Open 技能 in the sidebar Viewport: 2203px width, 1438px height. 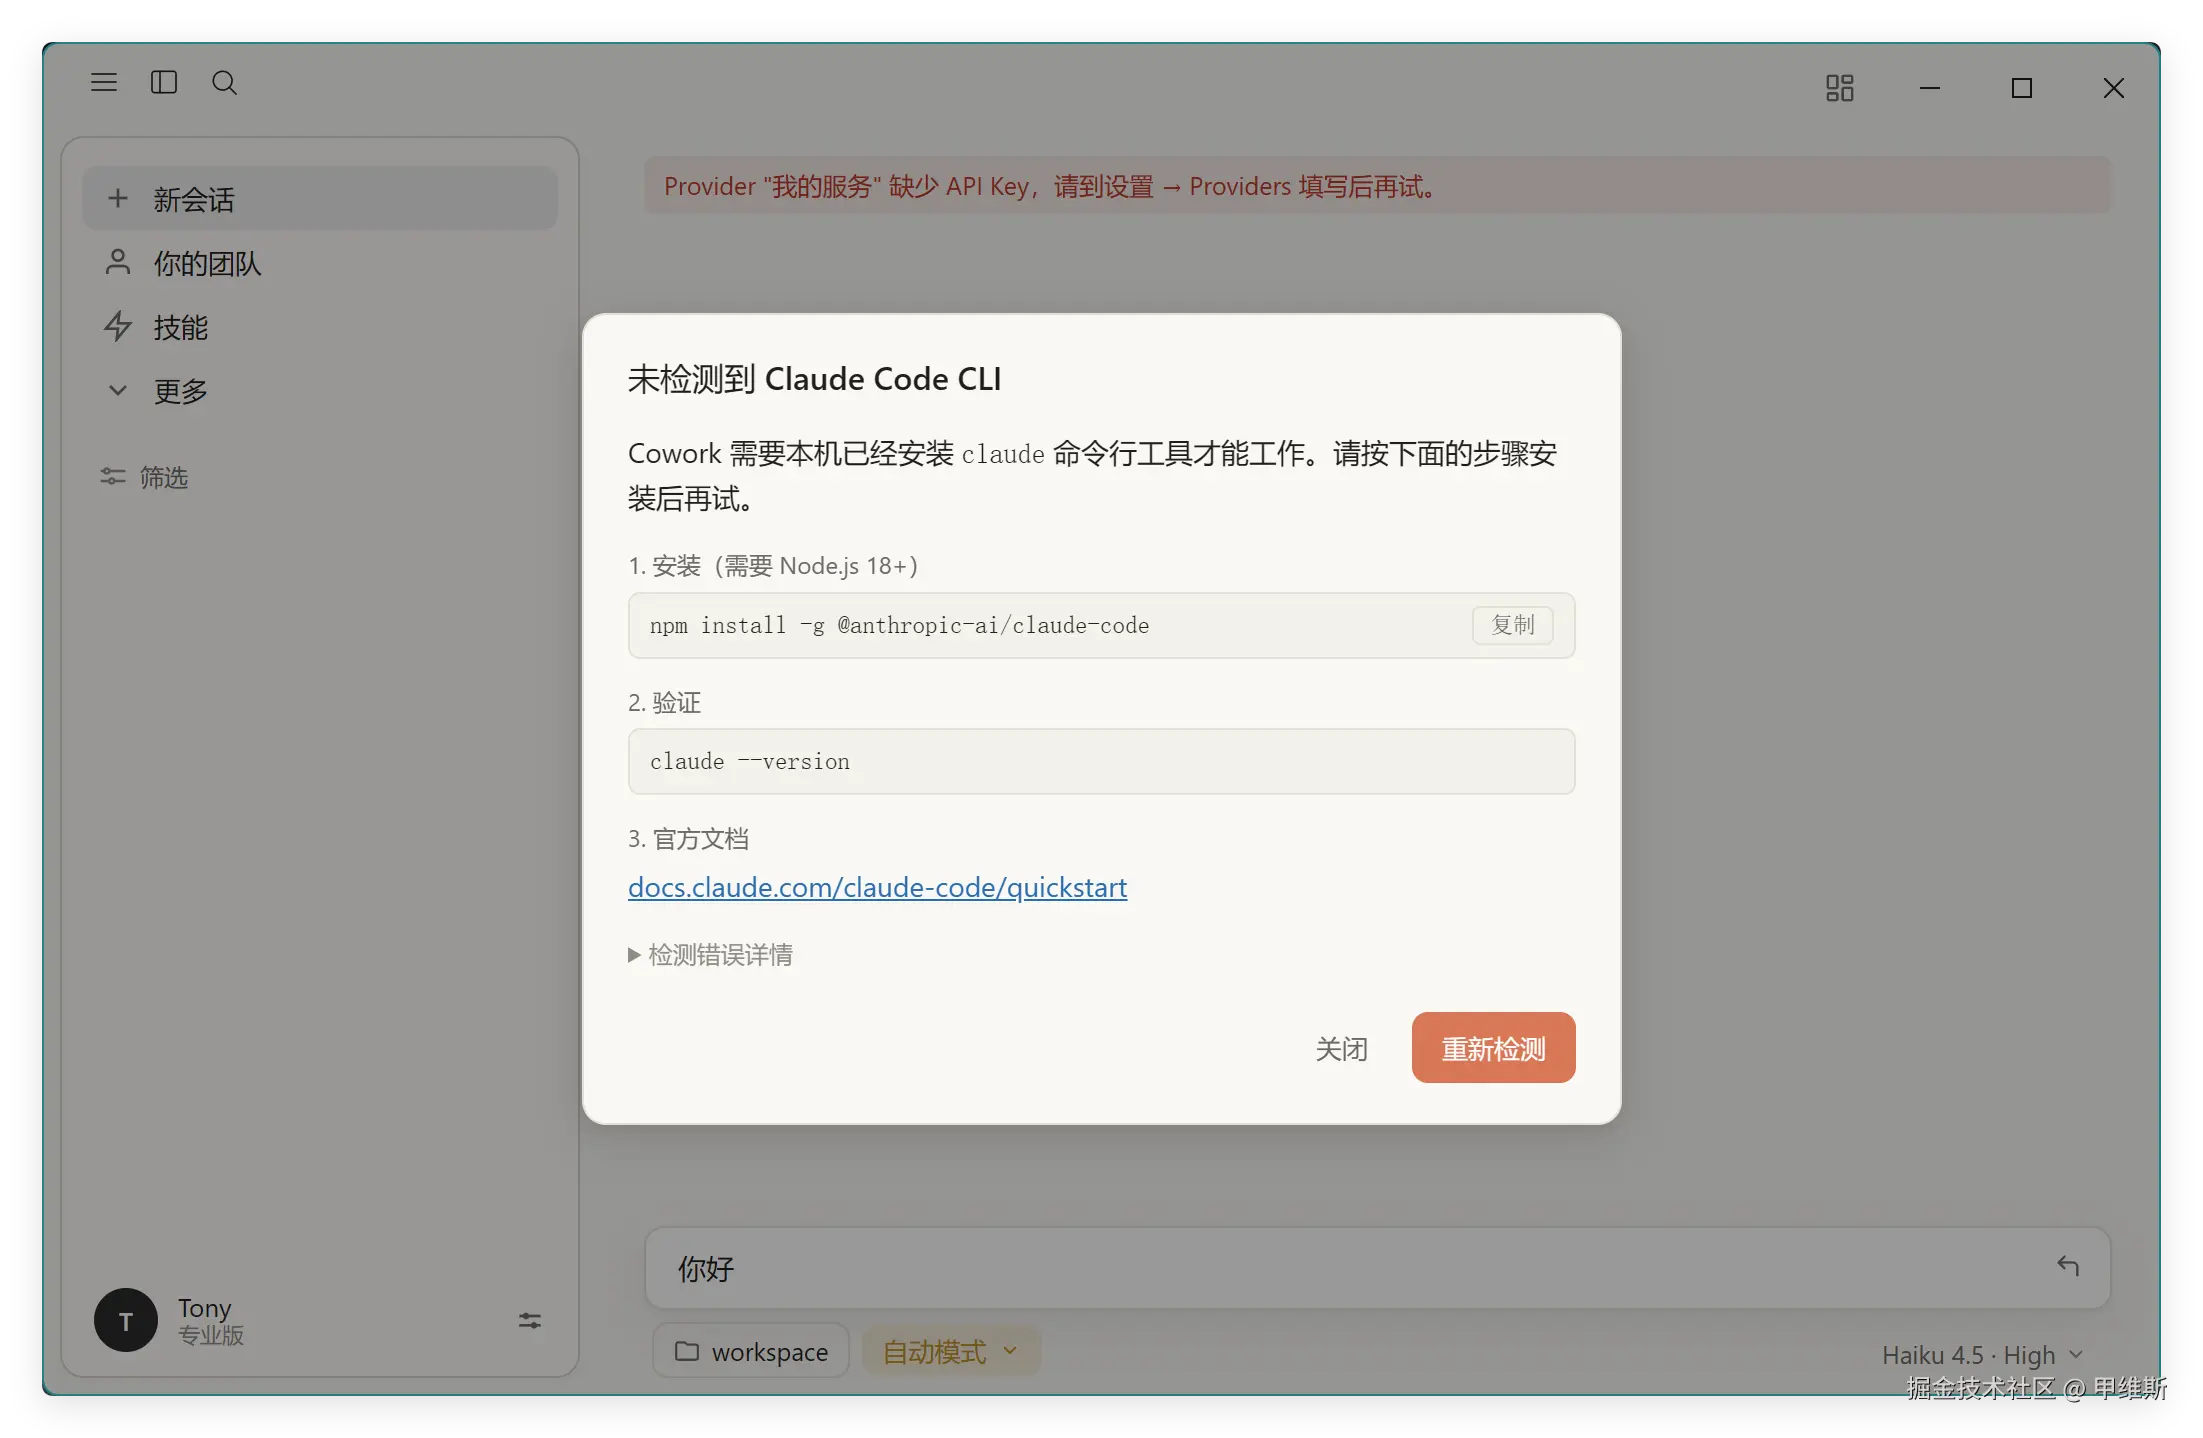[x=320, y=327]
